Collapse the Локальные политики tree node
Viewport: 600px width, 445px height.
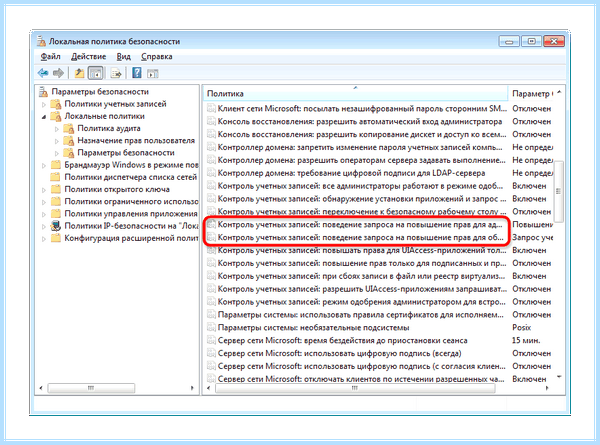[x=44, y=117]
